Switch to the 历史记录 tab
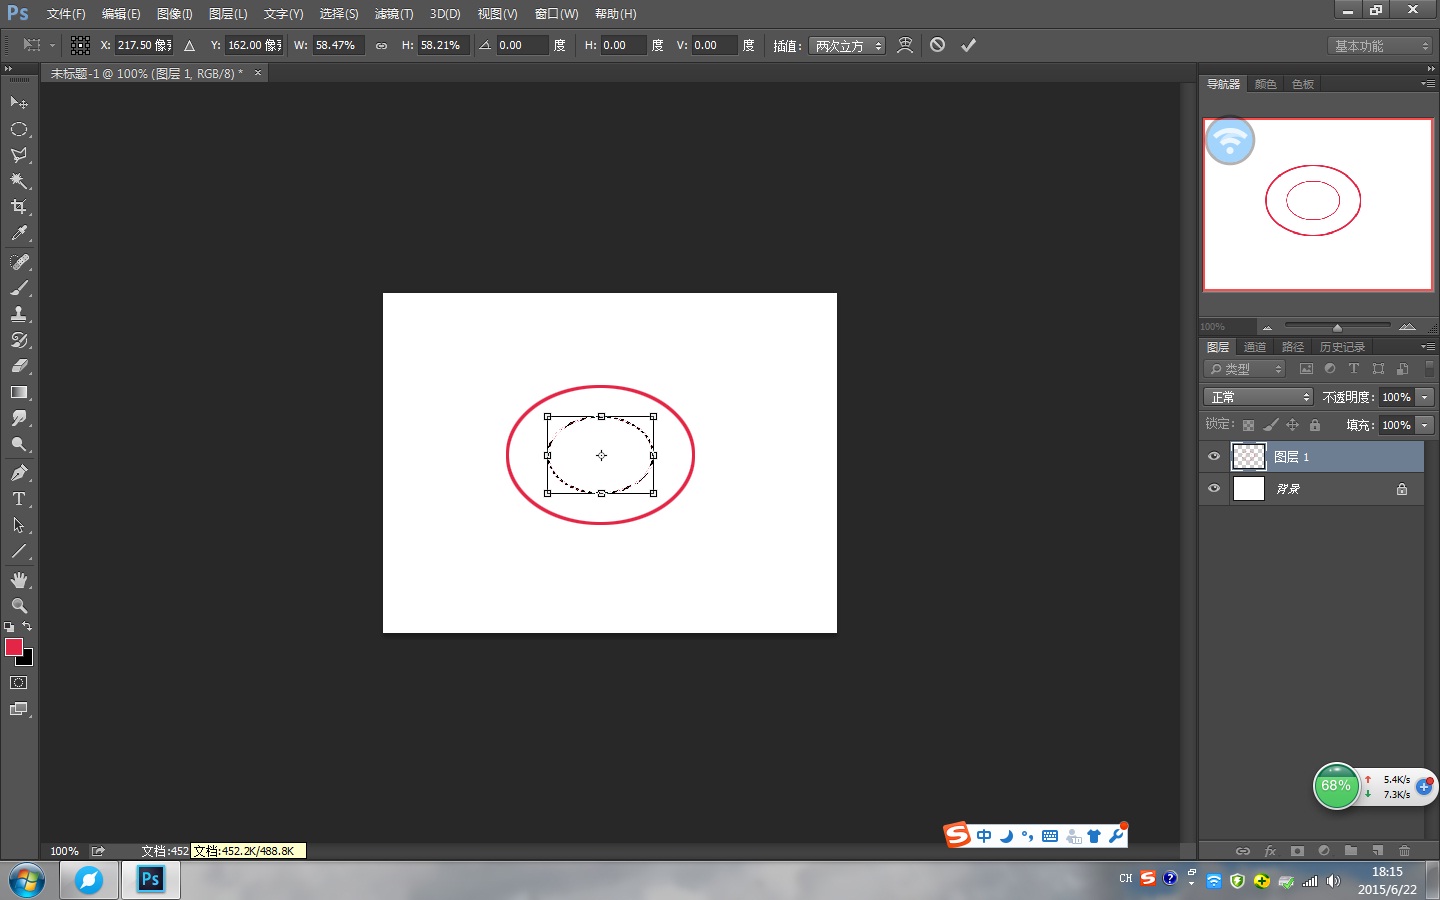The height and width of the screenshot is (900, 1440). [1342, 347]
